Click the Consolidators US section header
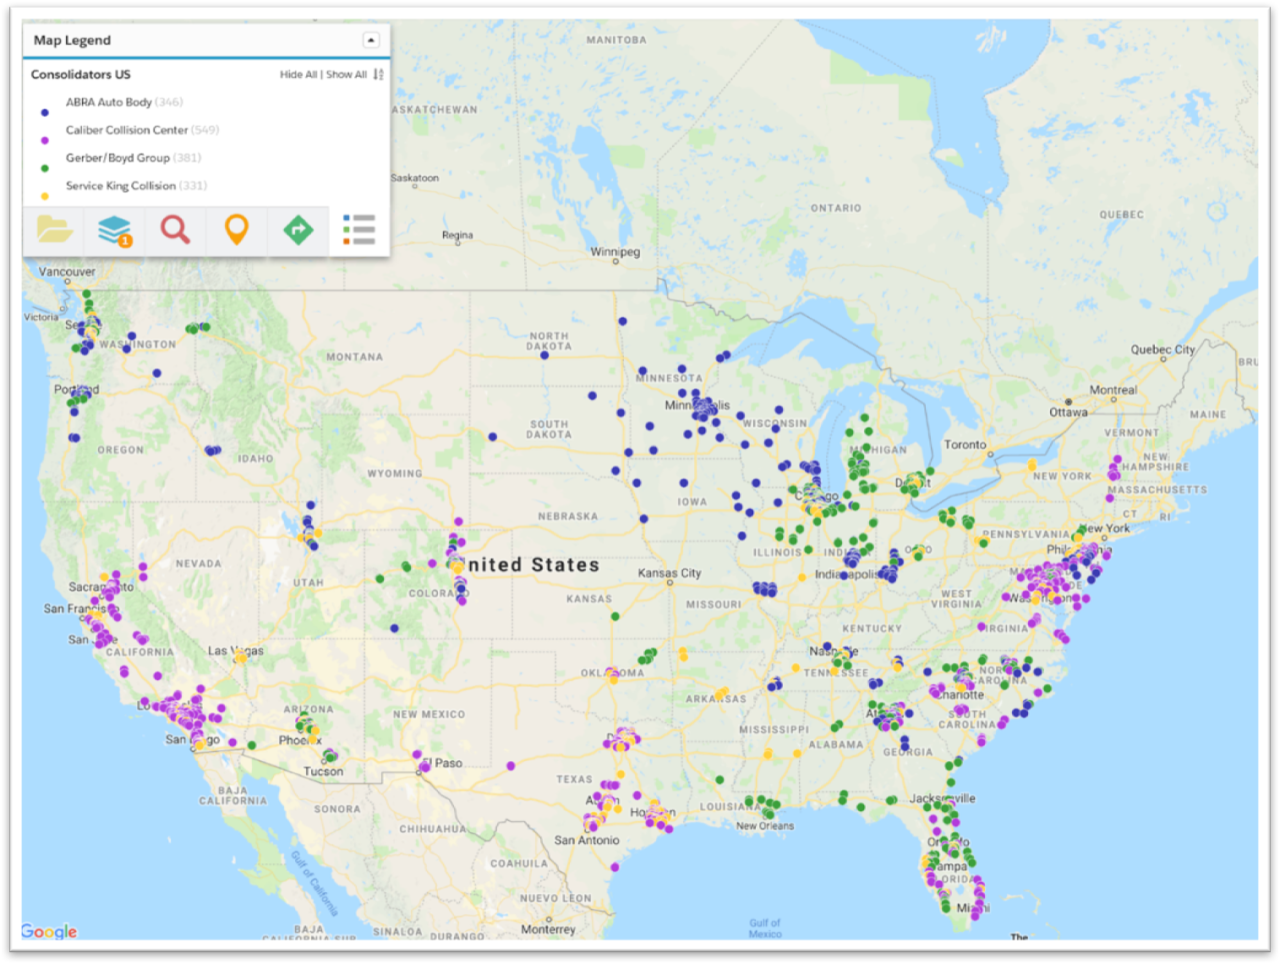Screen dimensions: 1280x964 (x=81, y=74)
